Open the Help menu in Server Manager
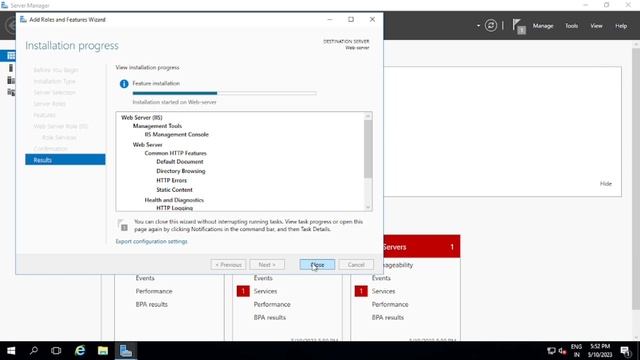 (621, 26)
